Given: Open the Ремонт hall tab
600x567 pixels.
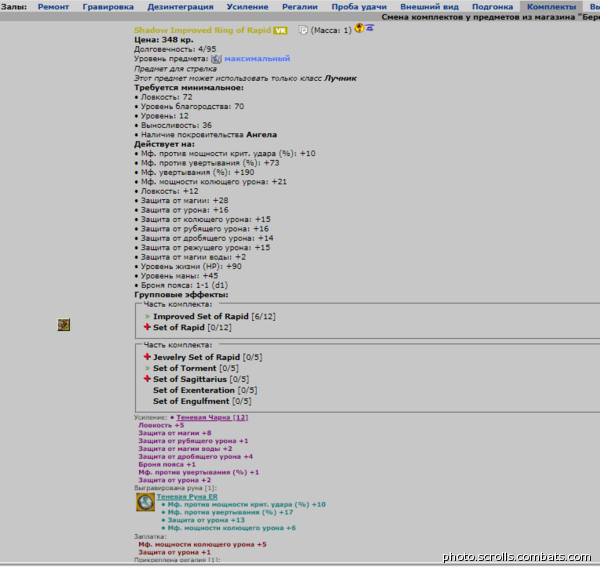Looking at the screenshot, I should [53, 7].
